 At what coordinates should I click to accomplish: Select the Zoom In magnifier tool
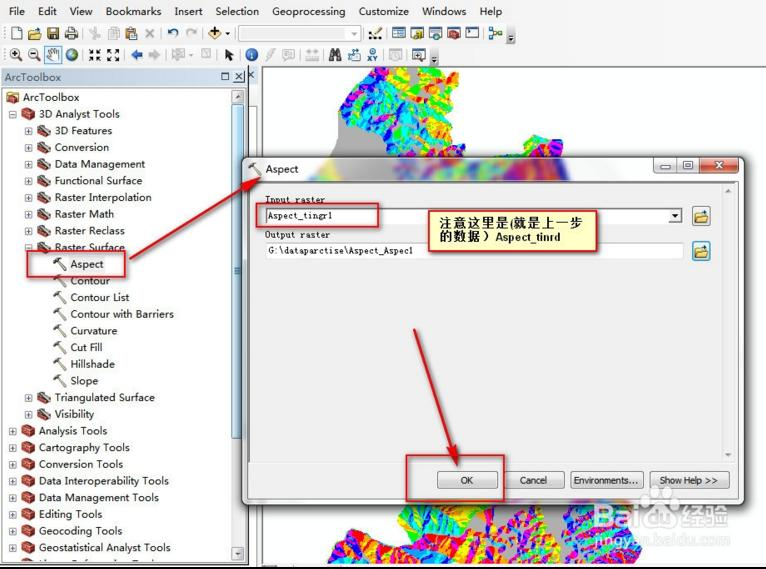click(16, 55)
